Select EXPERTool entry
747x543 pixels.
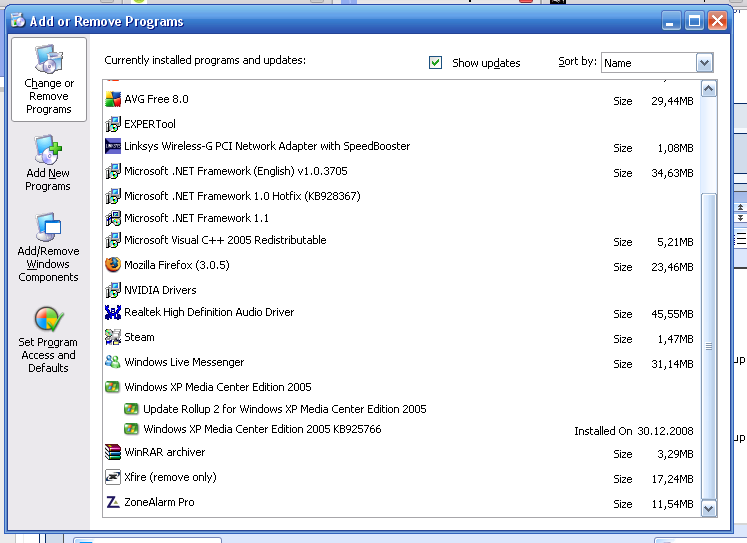[x=401, y=124]
